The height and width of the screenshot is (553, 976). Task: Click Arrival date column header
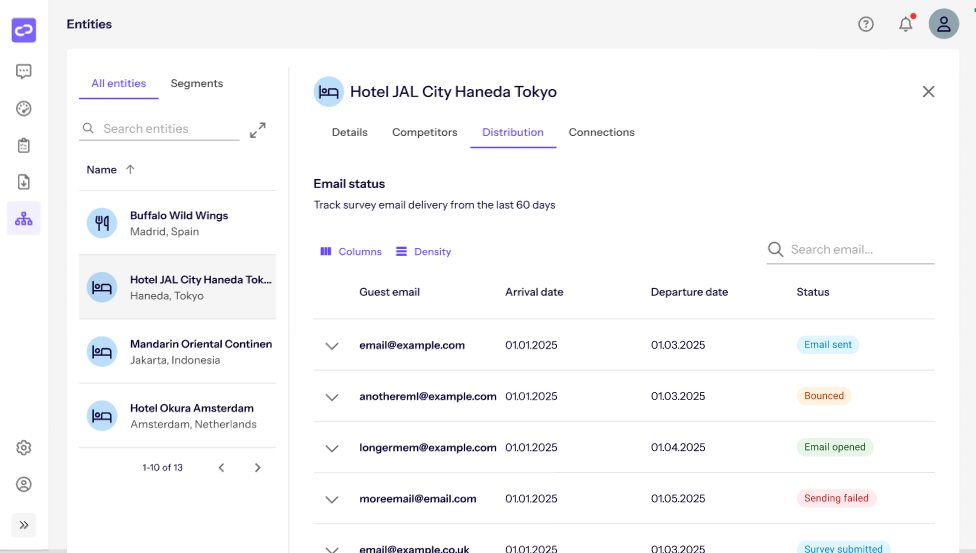click(x=534, y=292)
